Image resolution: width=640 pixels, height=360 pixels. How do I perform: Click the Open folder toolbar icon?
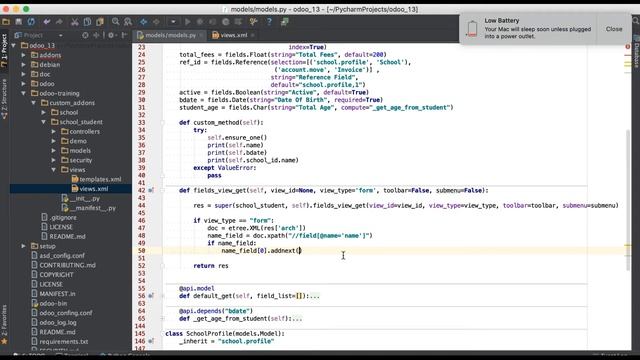coord(6,22)
